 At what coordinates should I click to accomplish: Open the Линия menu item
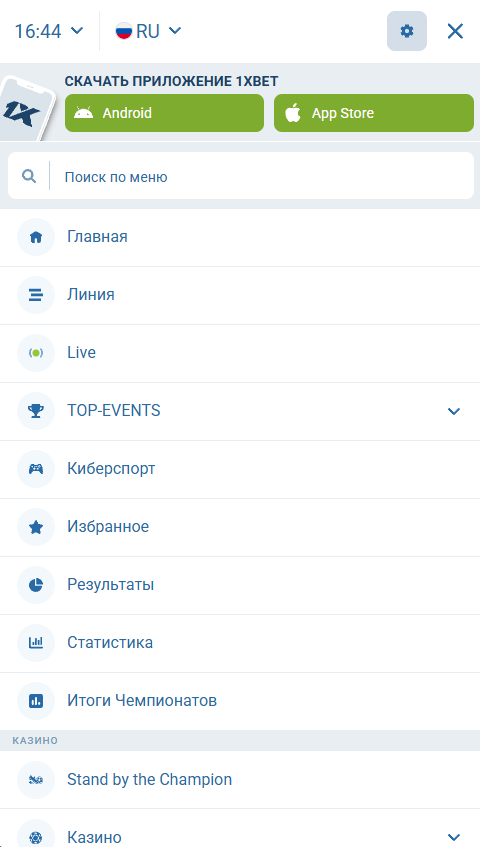tap(240, 295)
